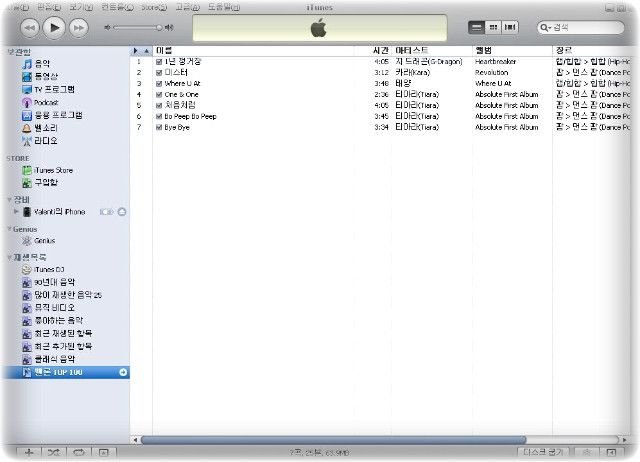640x462 pixels.
Task: Toggle shuffle playback
Action: coord(54,452)
